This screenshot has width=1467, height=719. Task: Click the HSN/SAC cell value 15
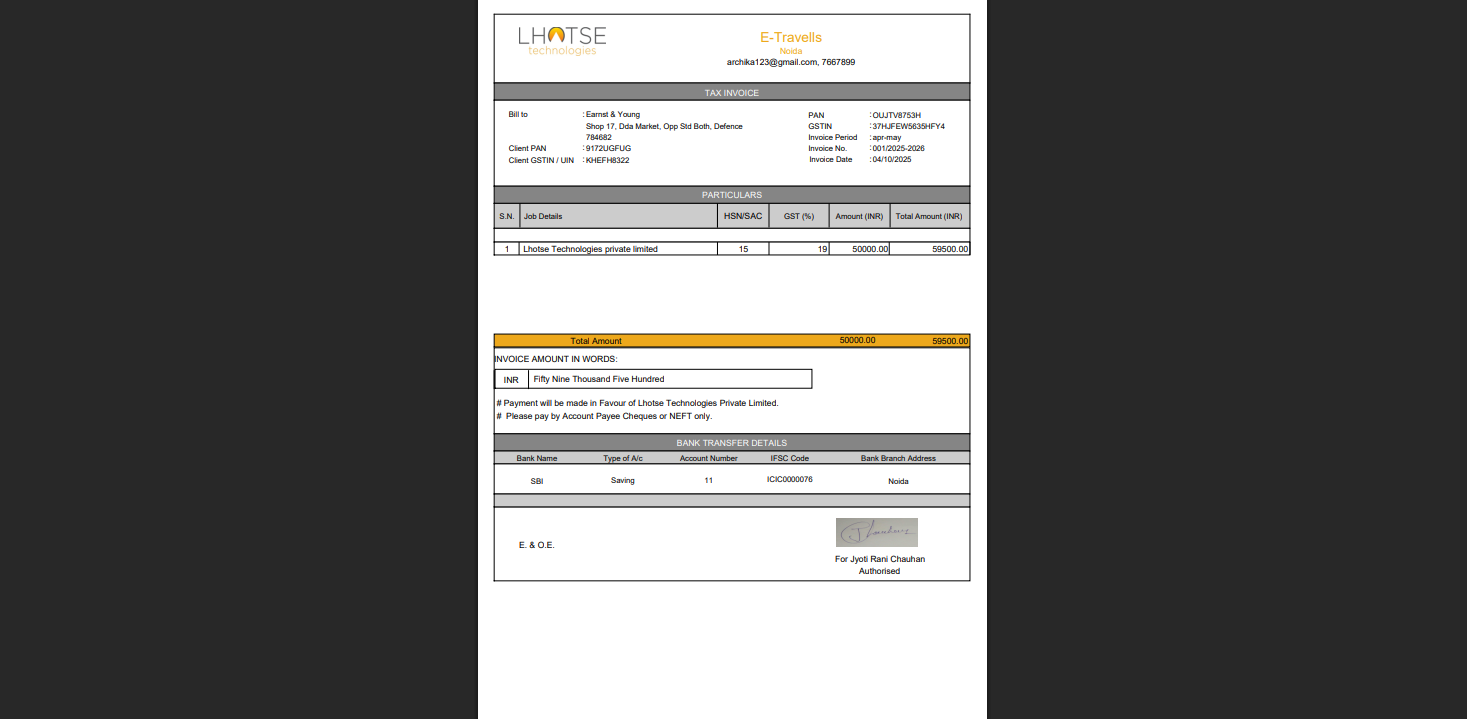(743, 249)
